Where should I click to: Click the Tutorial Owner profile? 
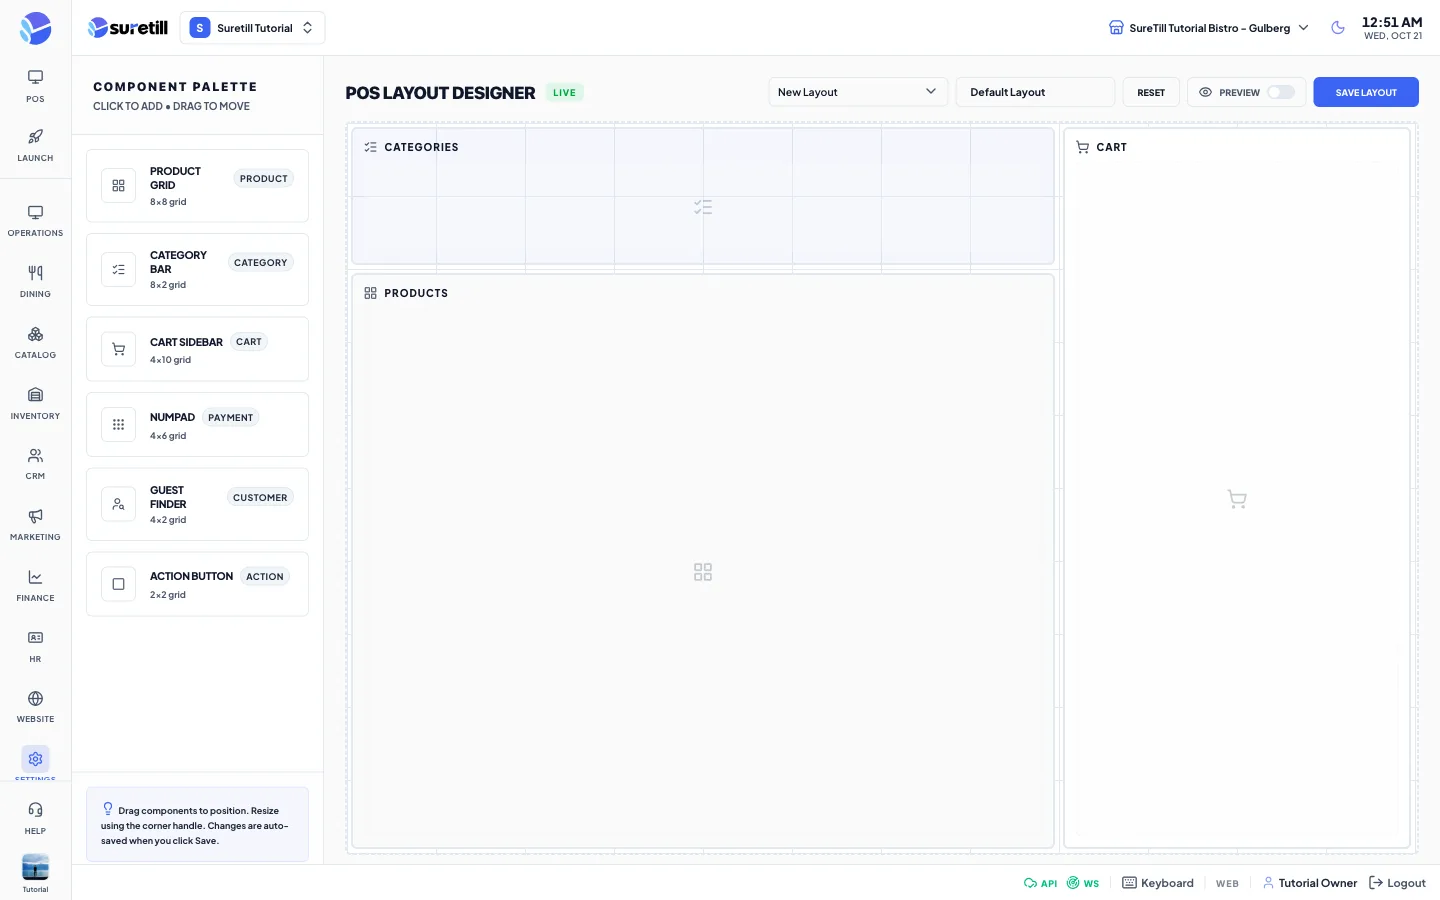click(x=1310, y=883)
